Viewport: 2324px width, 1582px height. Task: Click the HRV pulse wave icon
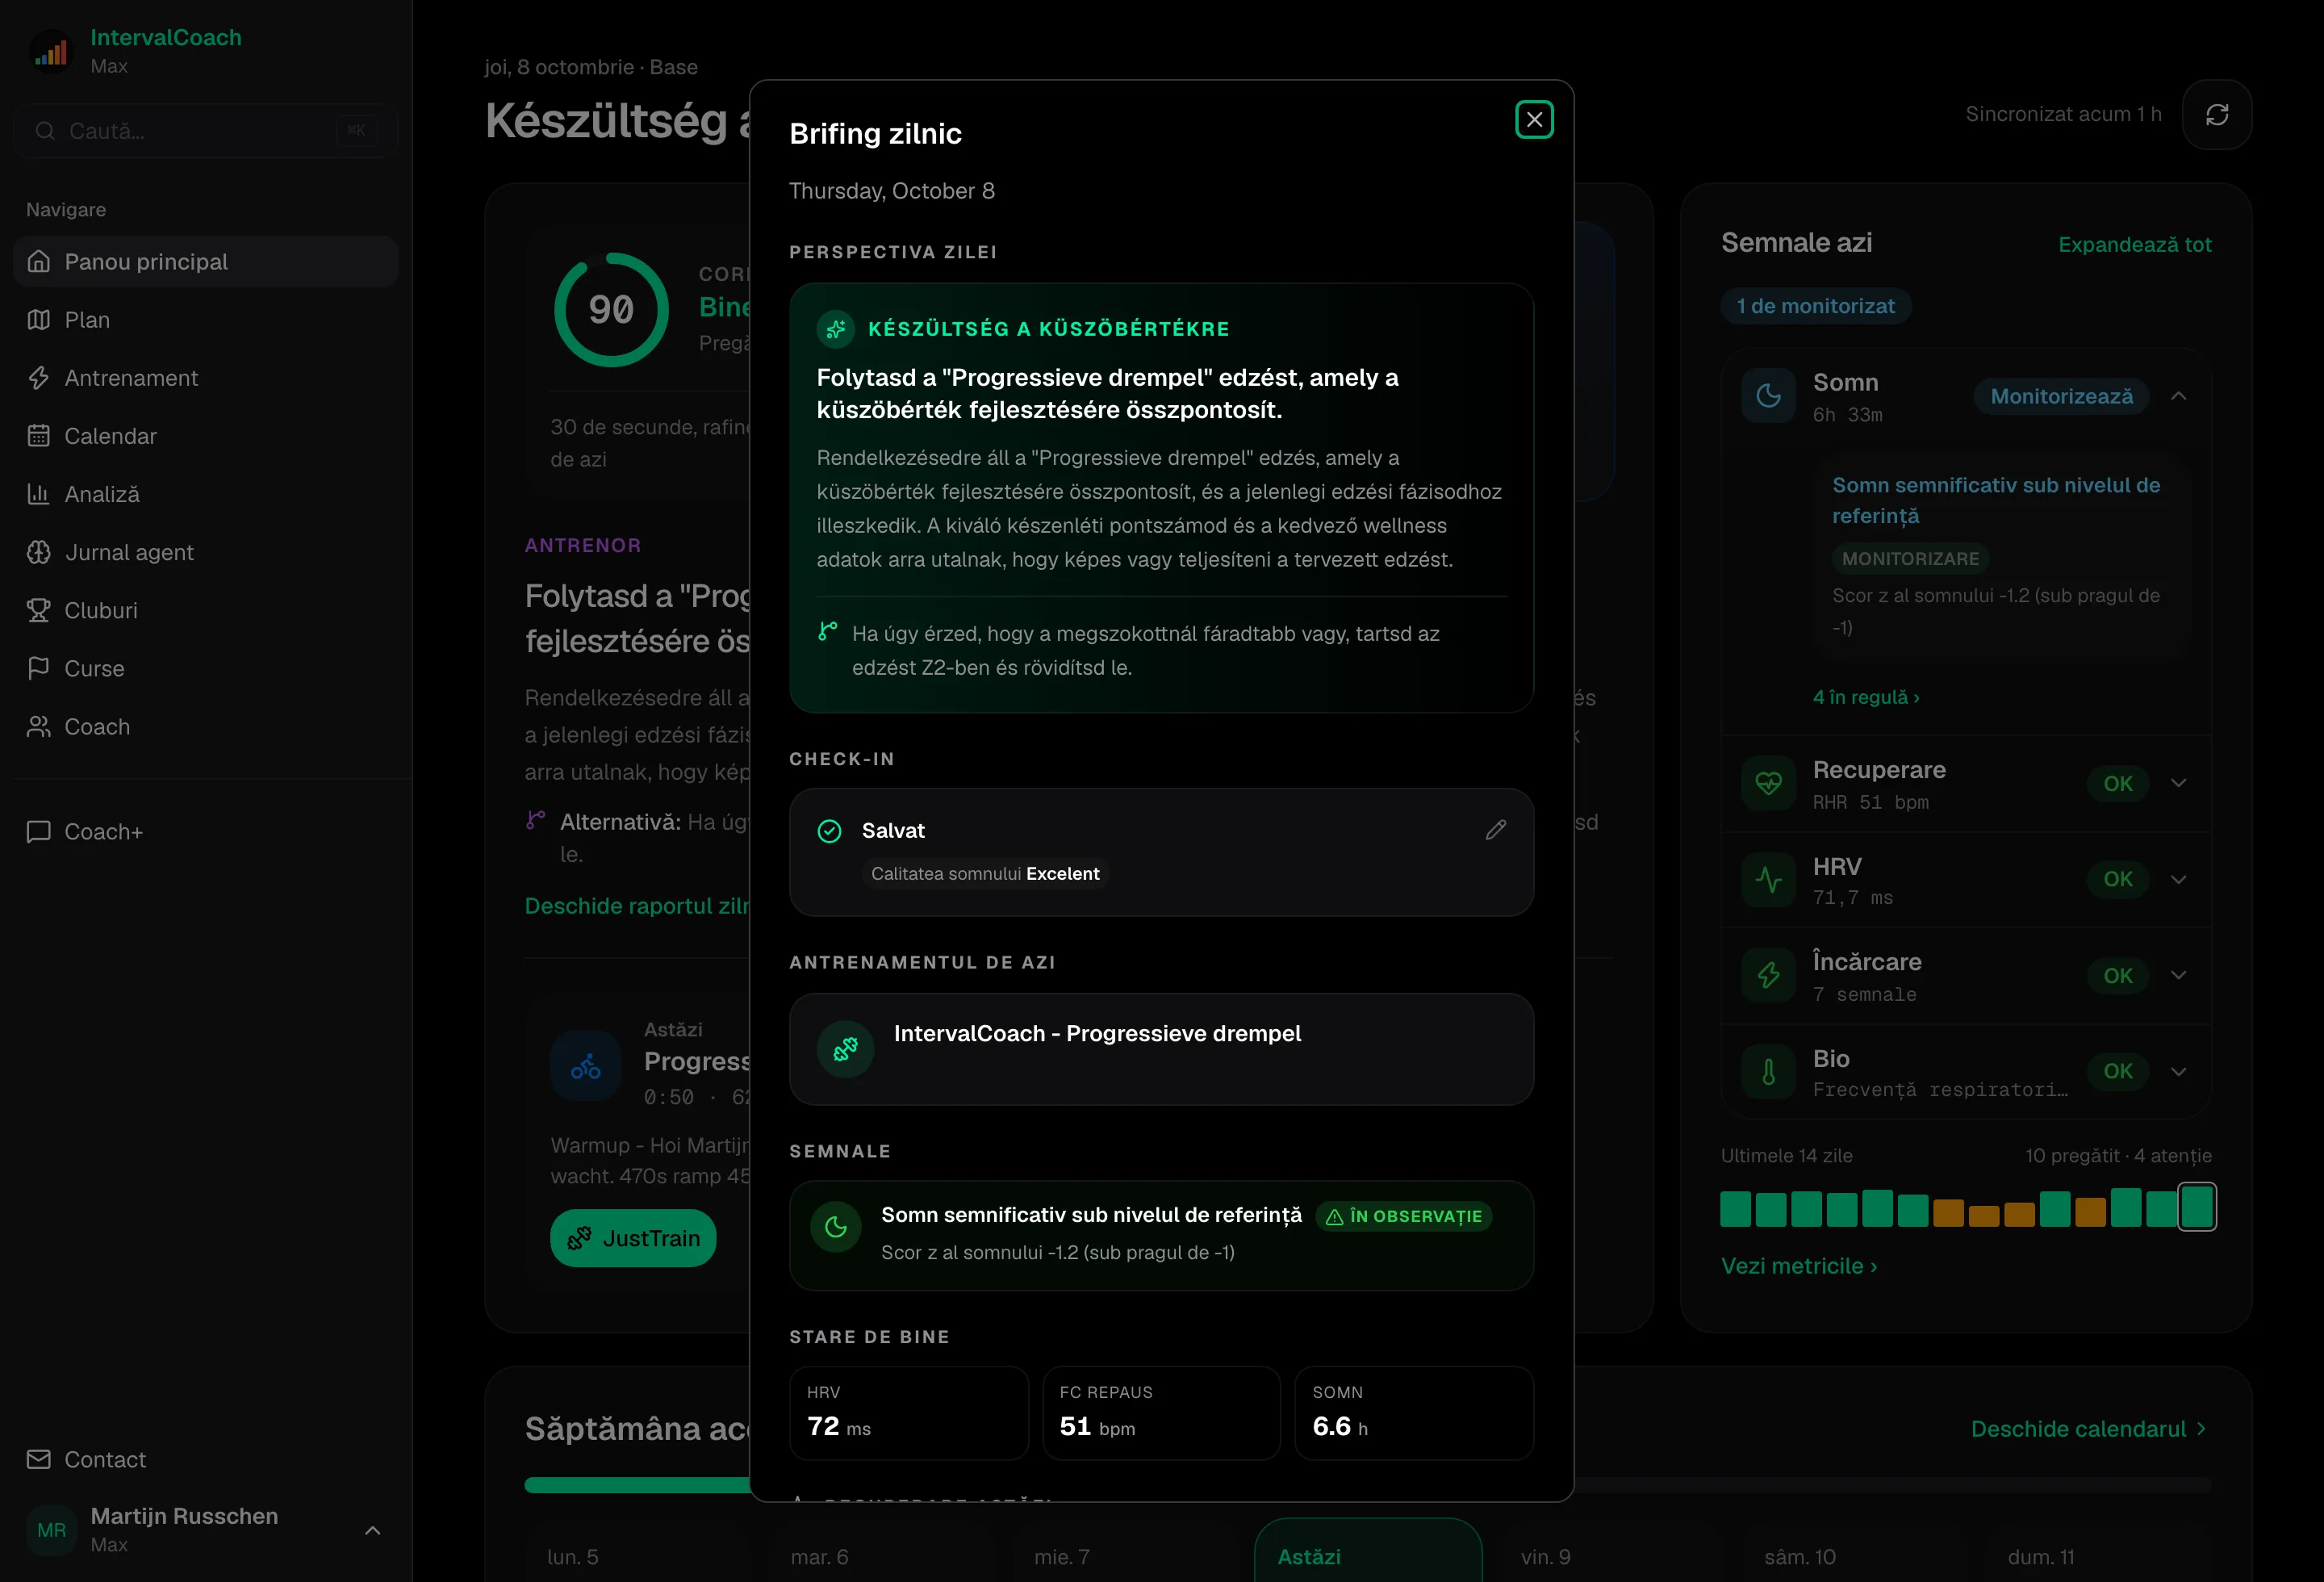point(1768,880)
